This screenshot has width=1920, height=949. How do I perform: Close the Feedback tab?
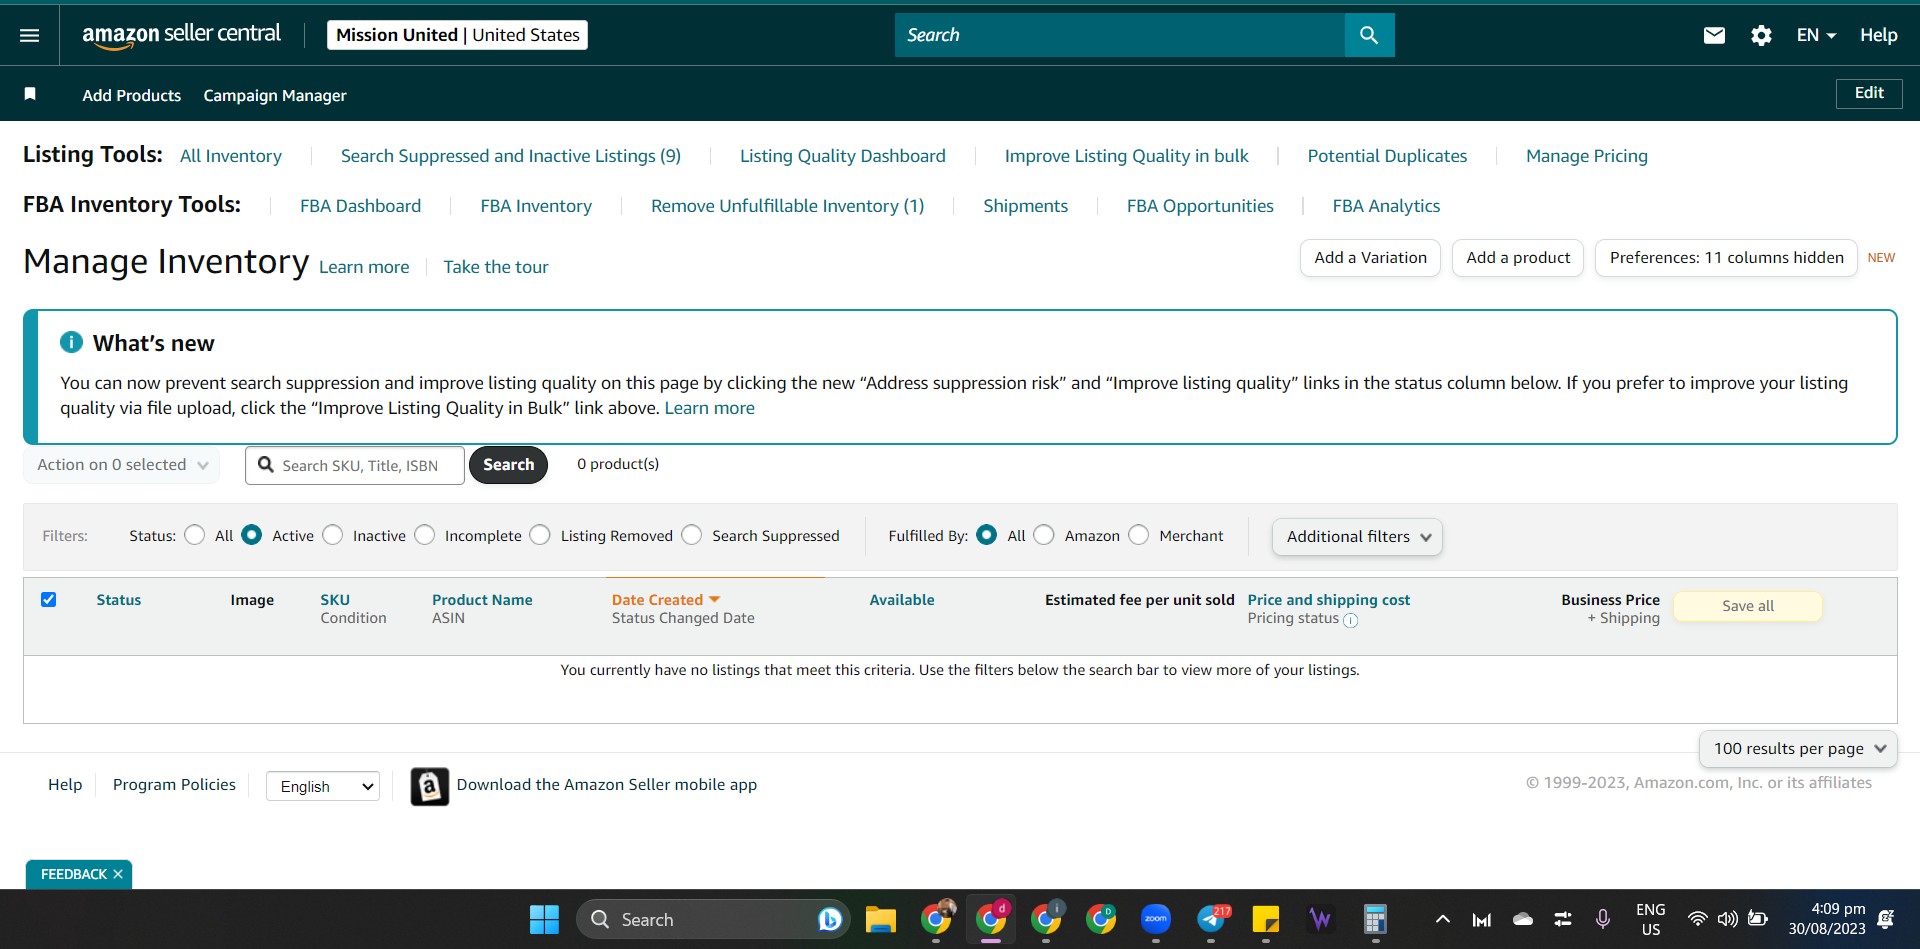(x=118, y=874)
